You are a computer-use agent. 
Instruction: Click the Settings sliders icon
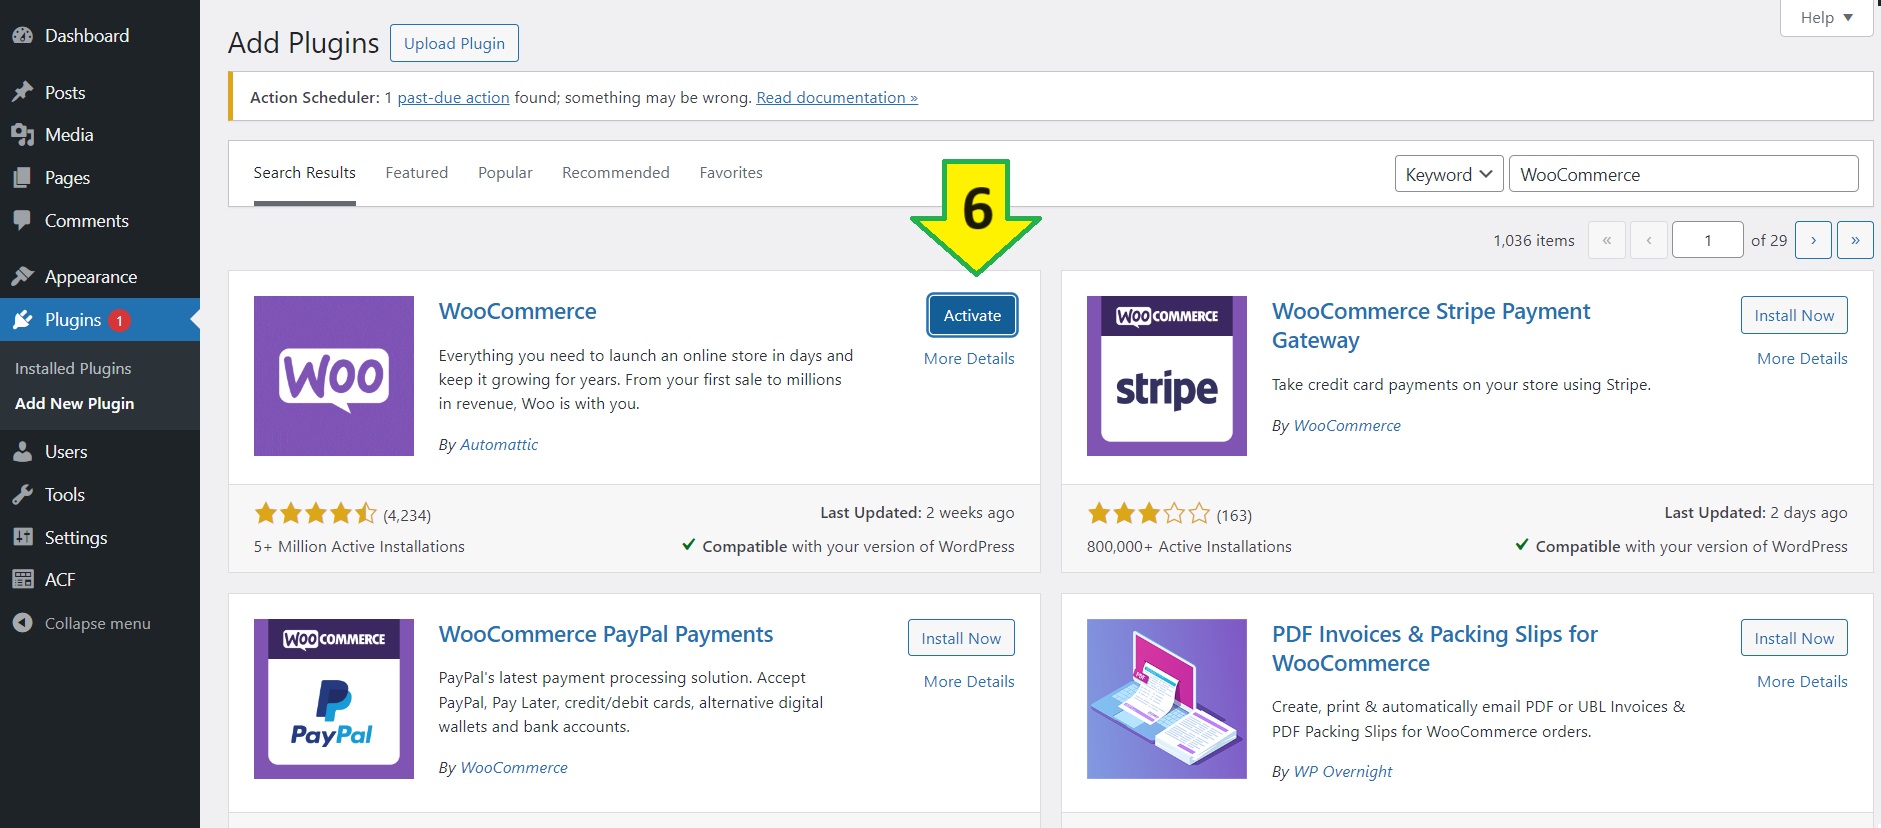[x=22, y=538]
